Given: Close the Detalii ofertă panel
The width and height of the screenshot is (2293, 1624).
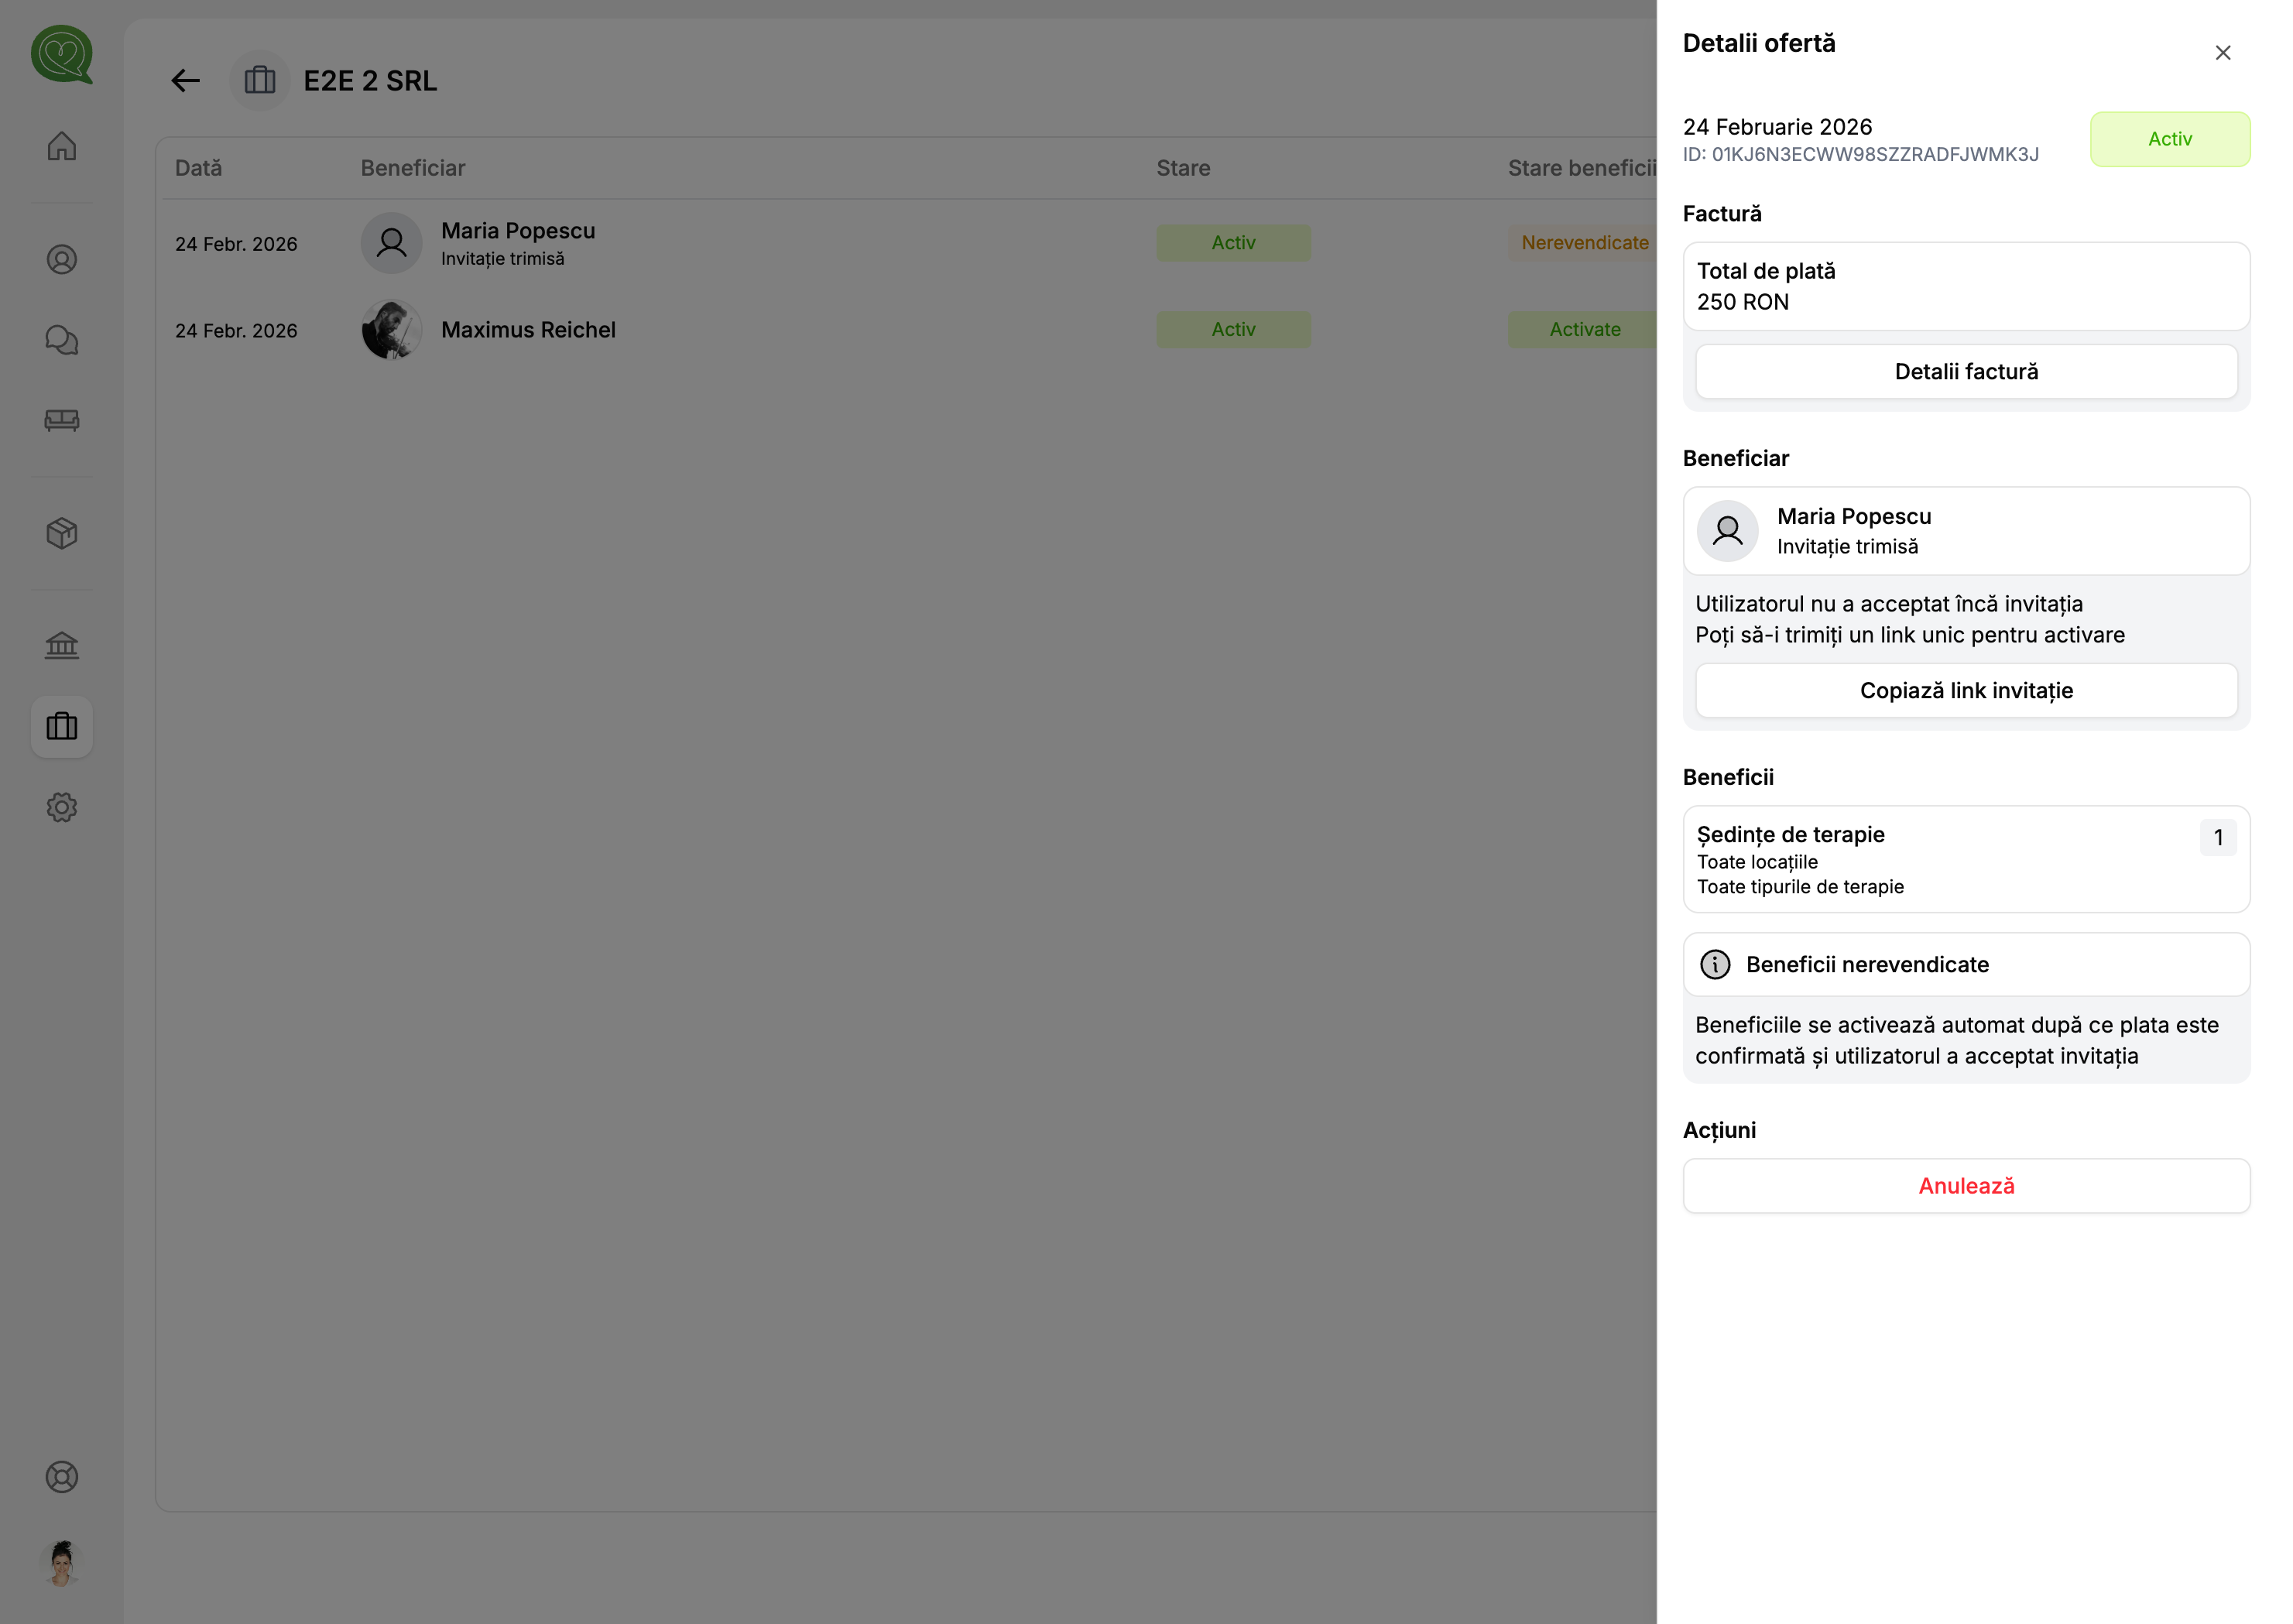Looking at the screenshot, I should pos(2222,53).
